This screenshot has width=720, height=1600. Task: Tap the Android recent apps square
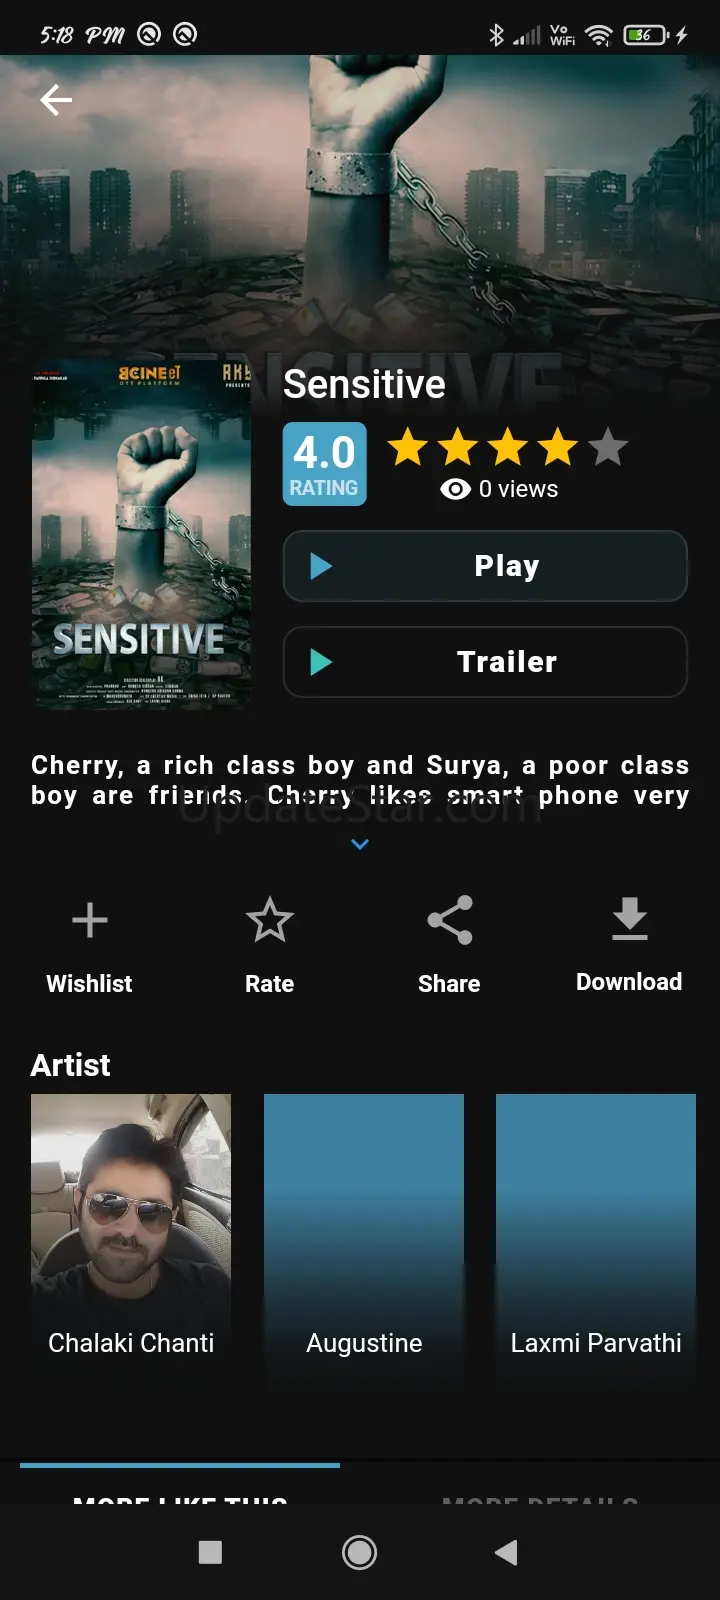[210, 1552]
